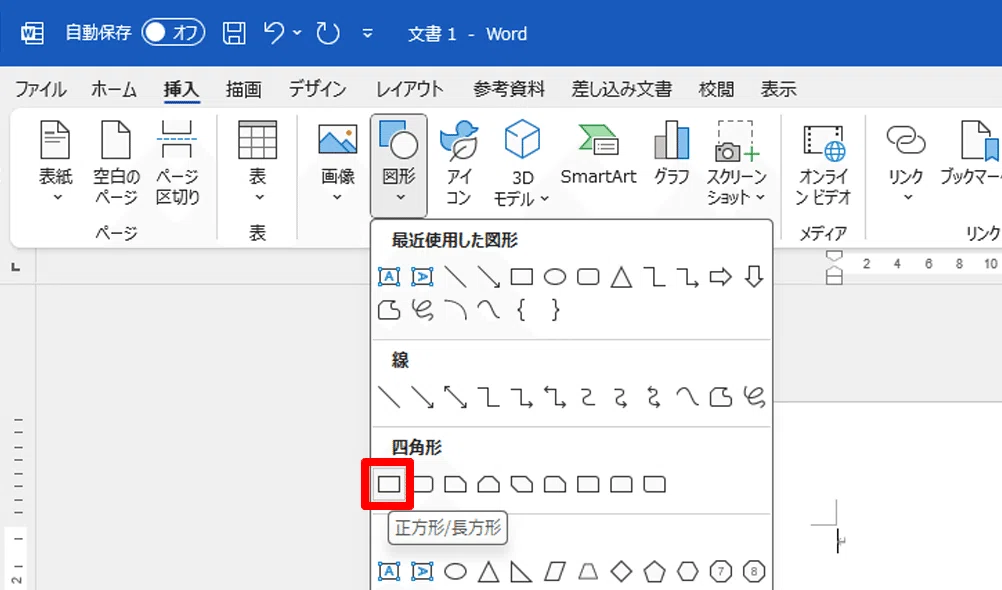Select text box in 最近使用した図形
The height and width of the screenshot is (590, 1002).
389,277
